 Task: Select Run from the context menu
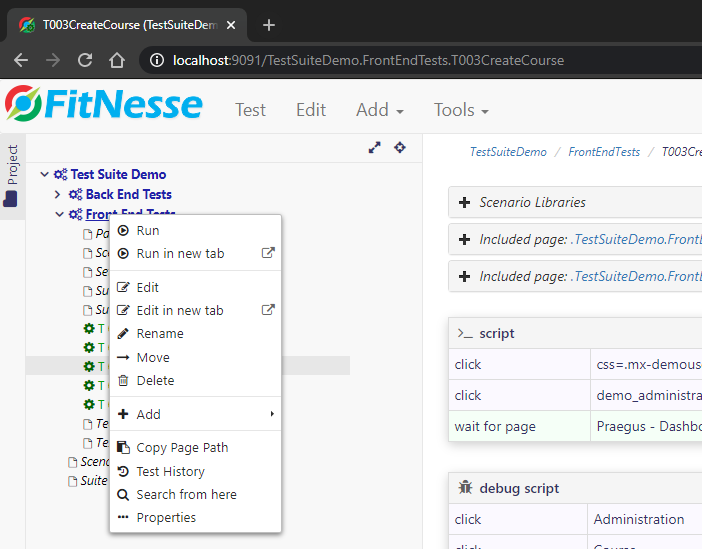point(195,231)
